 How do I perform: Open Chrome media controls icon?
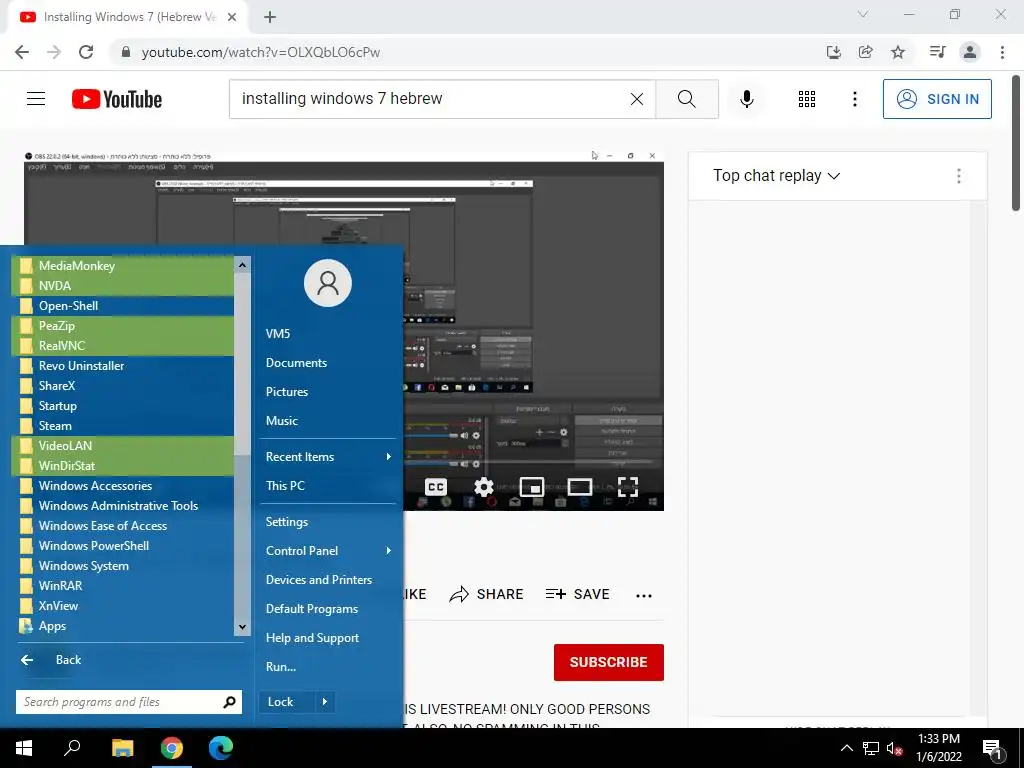pos(937,52)
